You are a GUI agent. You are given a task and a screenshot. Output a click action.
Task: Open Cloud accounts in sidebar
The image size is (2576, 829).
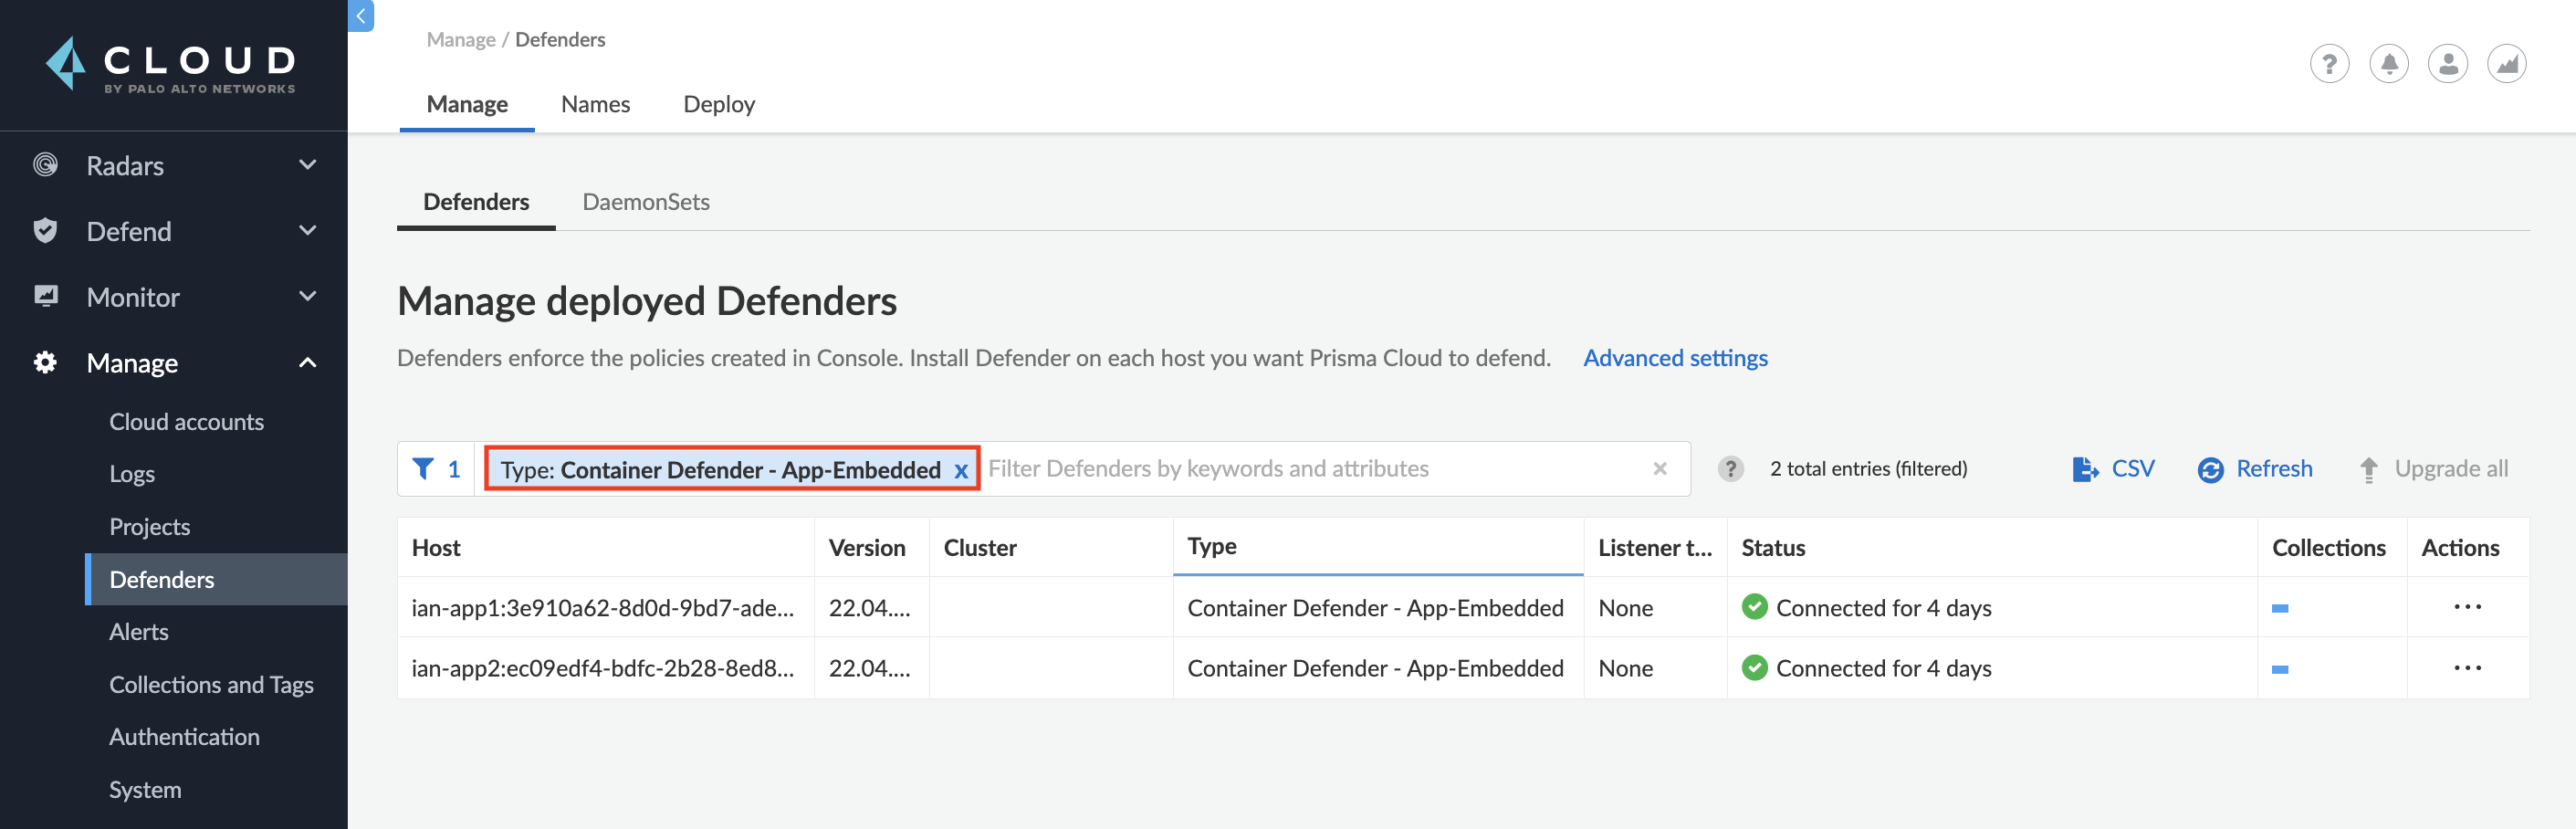coord(186,422)
